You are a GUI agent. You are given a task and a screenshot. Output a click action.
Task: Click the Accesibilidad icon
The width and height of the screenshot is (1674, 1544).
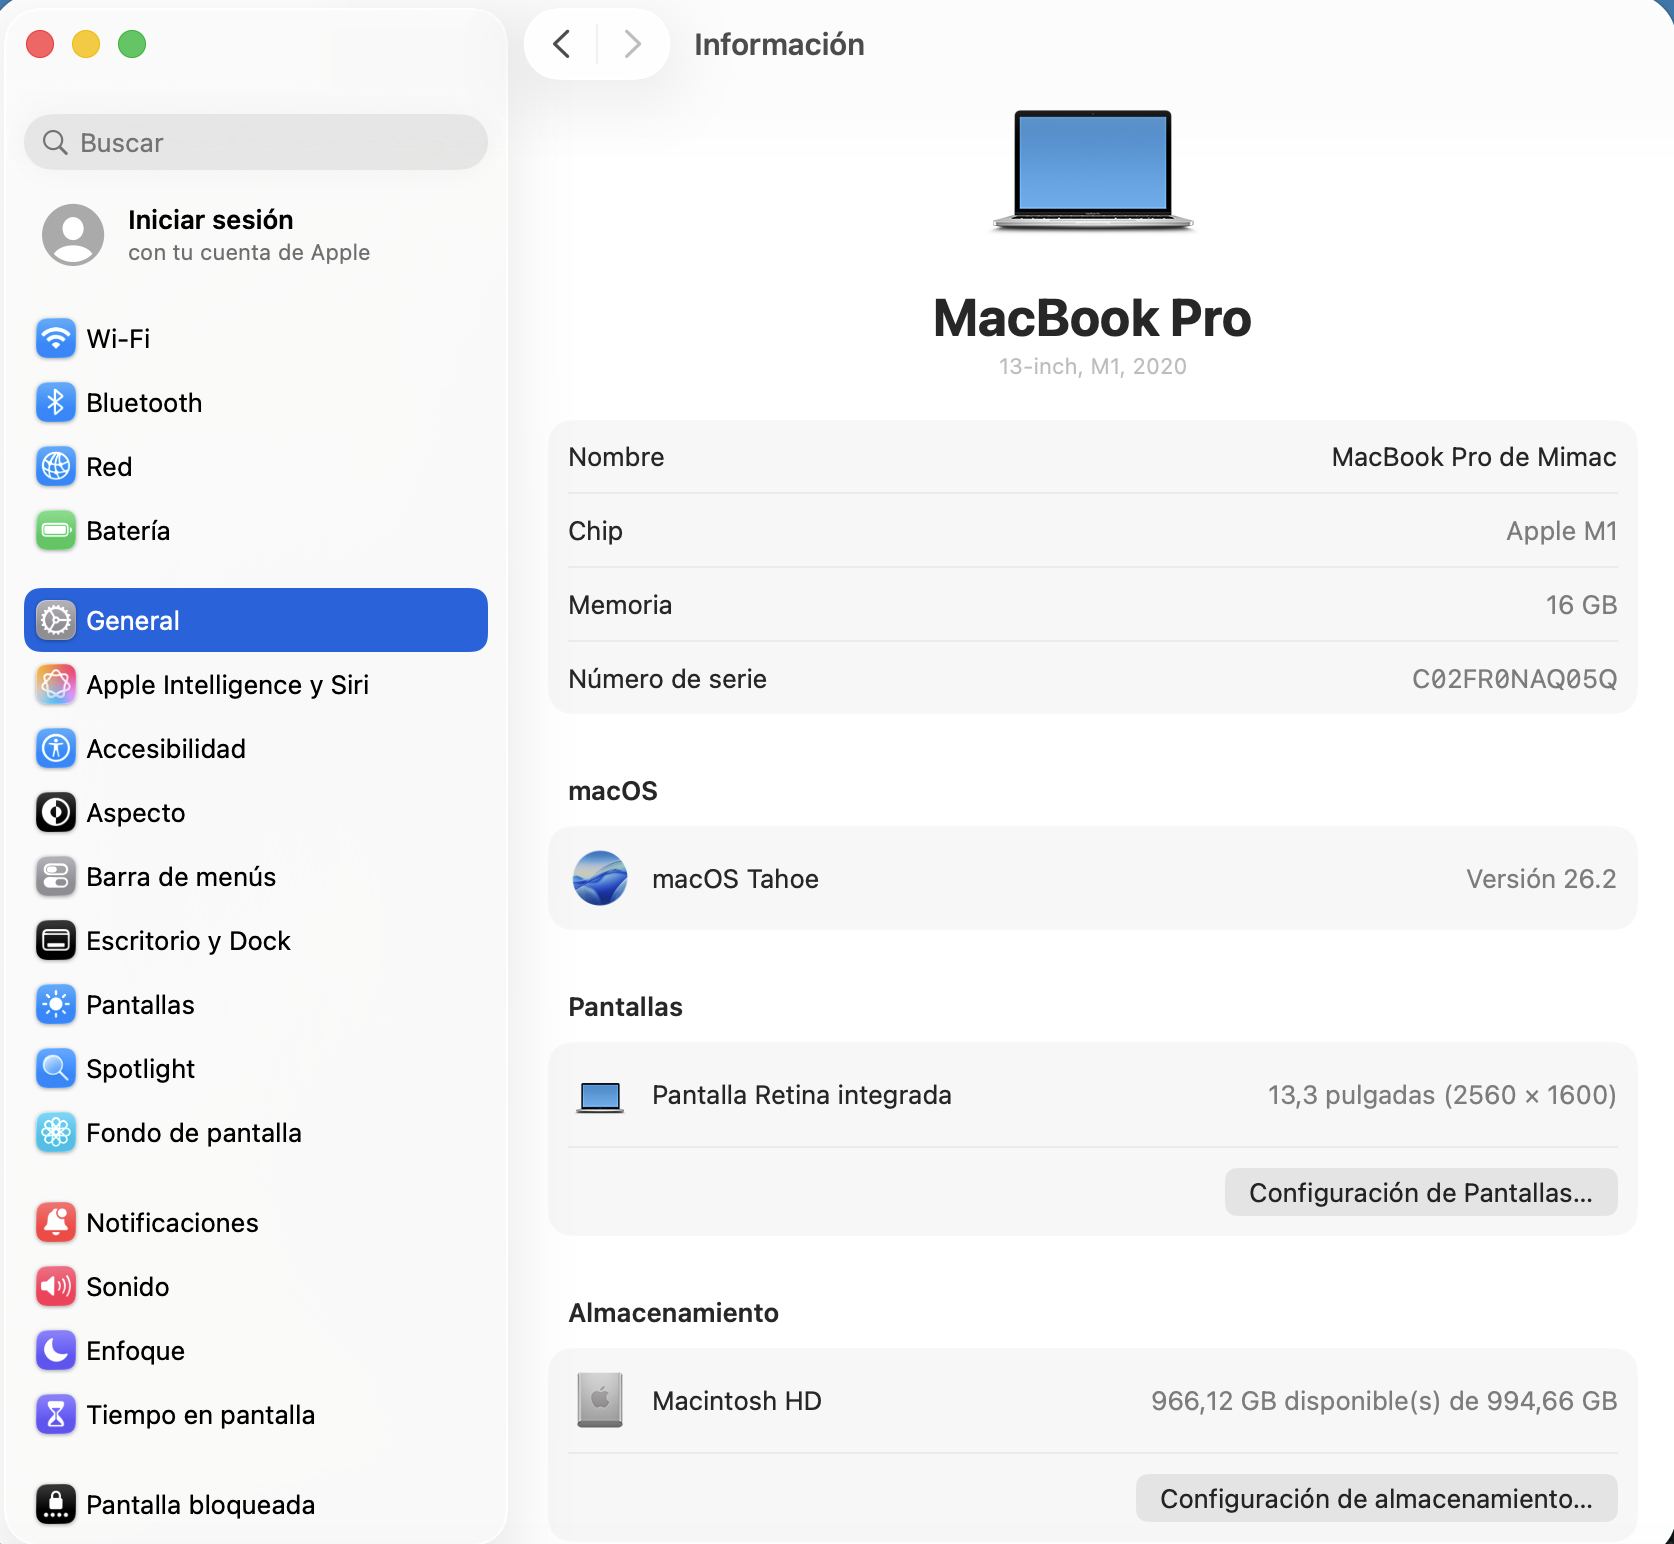[x=56, y=749]
